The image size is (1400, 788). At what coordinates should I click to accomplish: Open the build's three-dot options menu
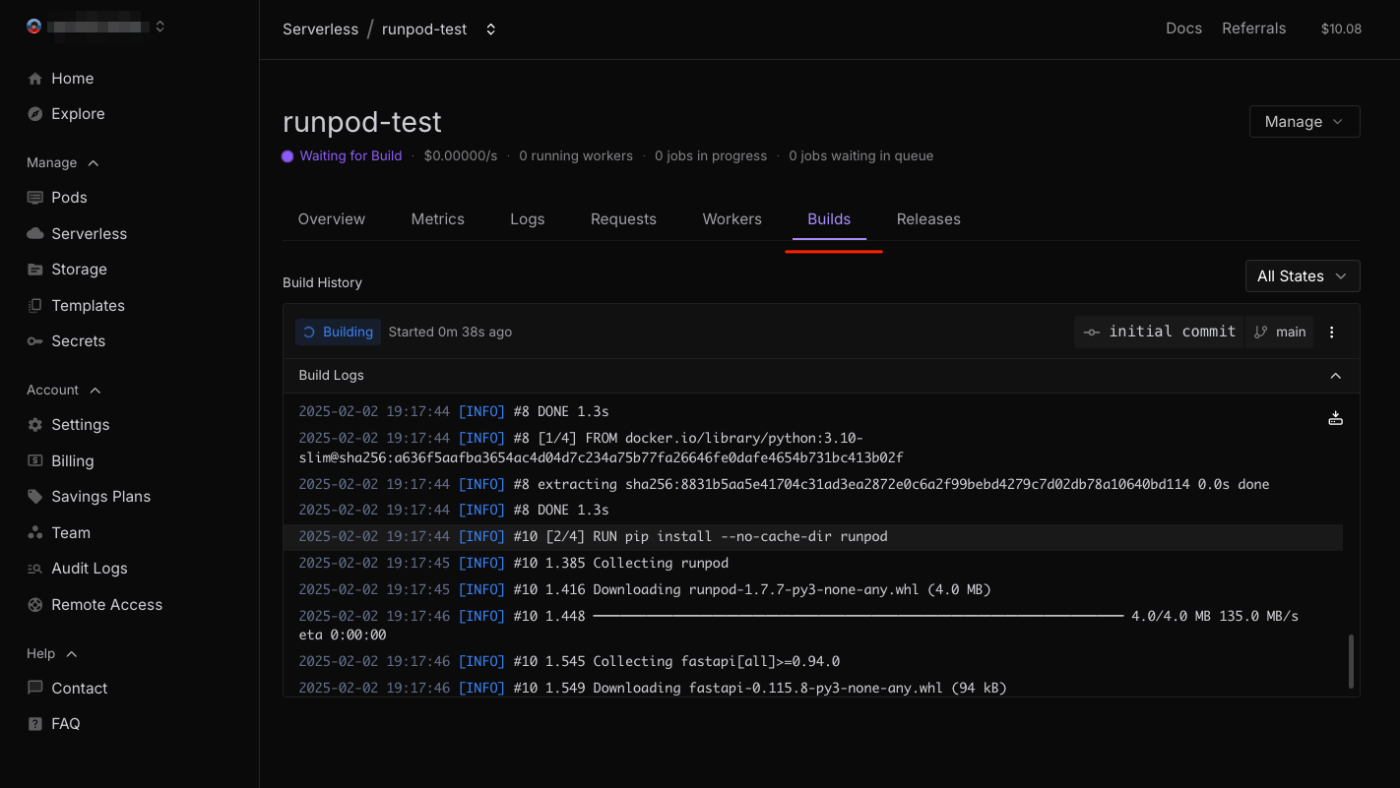point(1332,332)
